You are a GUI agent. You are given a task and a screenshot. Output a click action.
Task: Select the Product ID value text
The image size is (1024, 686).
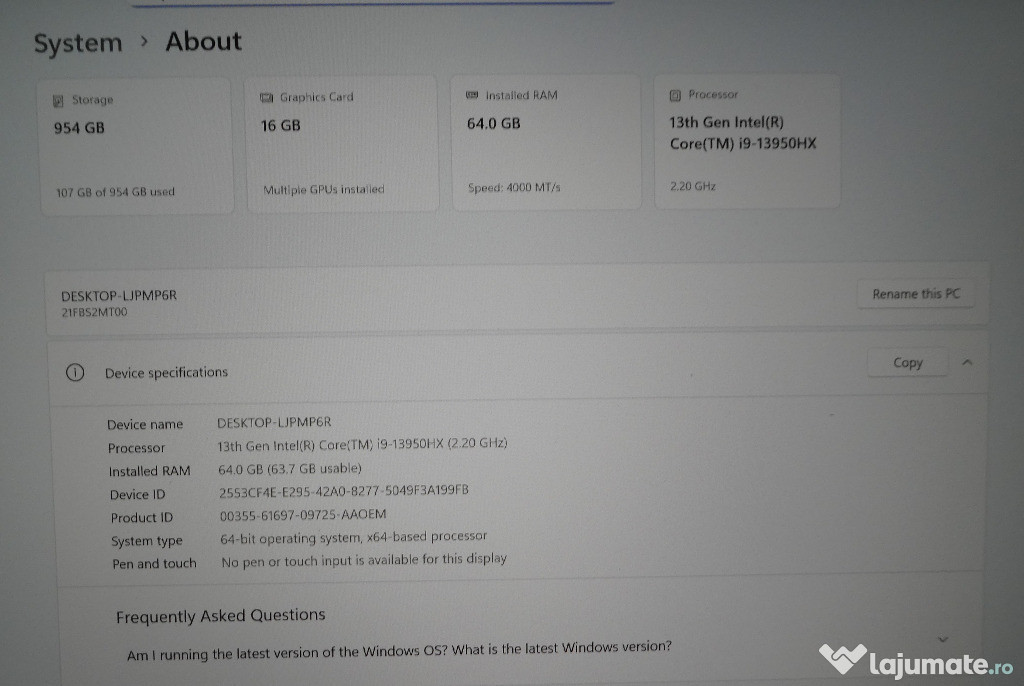[x=302, y=514]
